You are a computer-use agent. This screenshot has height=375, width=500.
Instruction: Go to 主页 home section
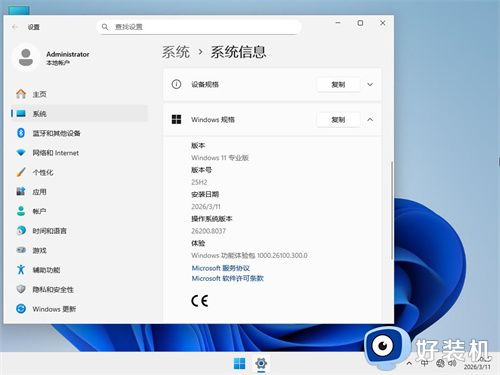pos(79,94)
